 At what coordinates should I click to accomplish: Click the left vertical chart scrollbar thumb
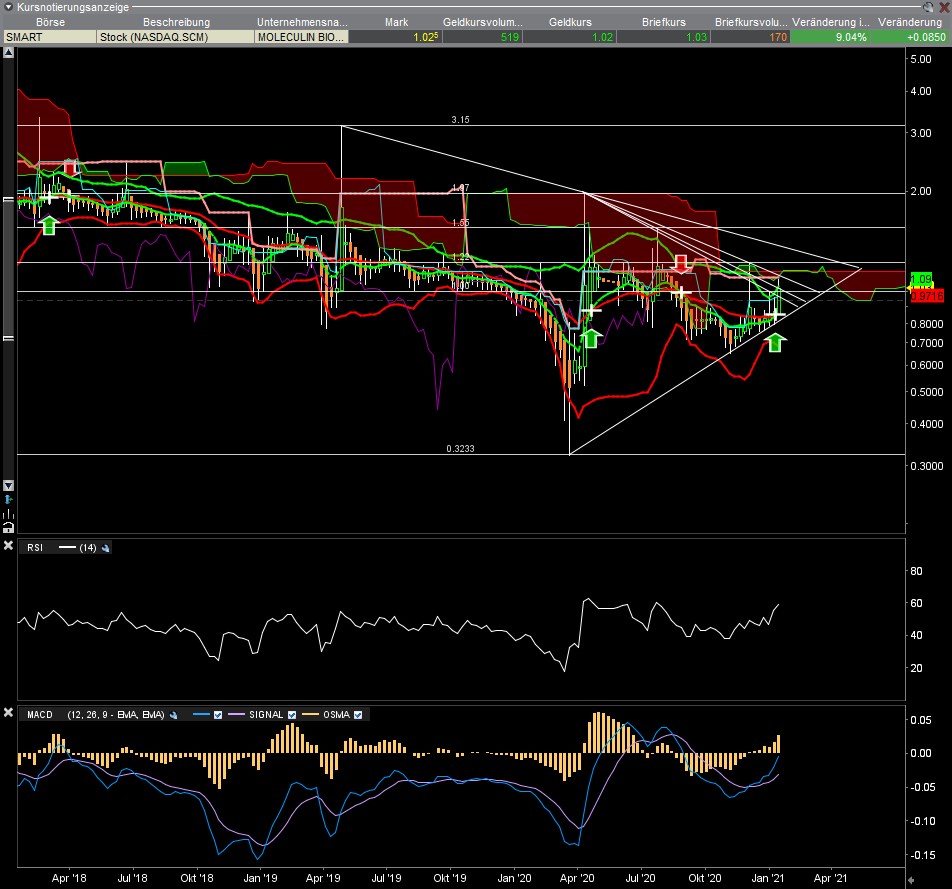9,270
